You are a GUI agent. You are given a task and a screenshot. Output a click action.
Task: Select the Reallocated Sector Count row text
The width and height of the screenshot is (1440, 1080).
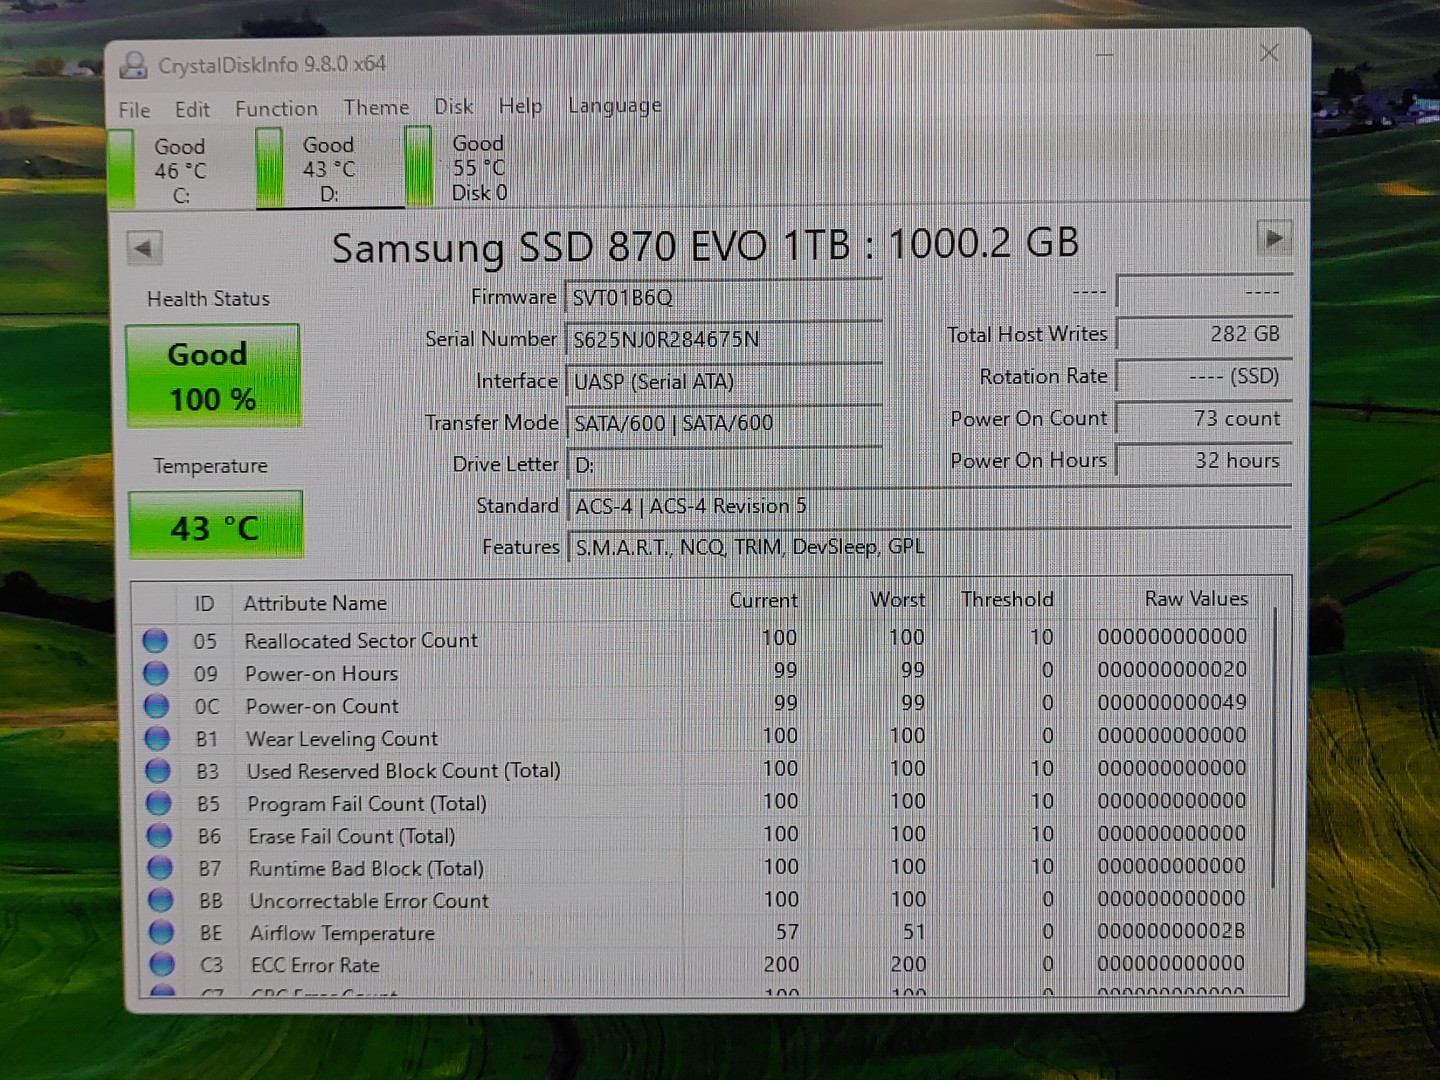(361, 640)
